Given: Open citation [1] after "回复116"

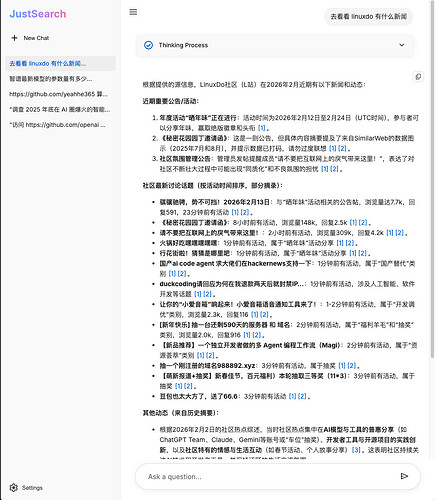Looking at the screenshot, I should click(x=255, y=314).
